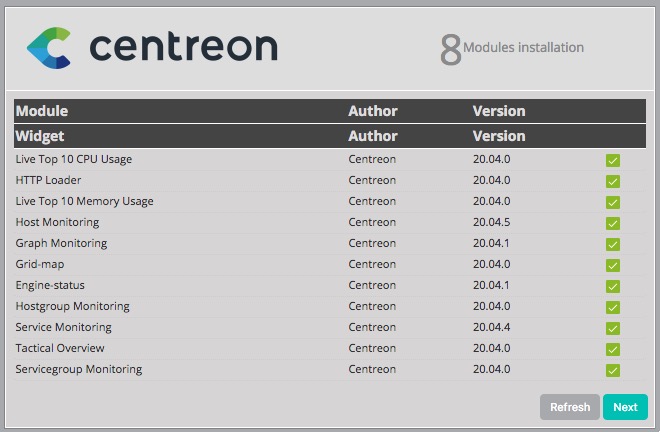The height and width of the screenshot is (432, 660).
Task: Toggle the Live Top 10 CPU Usage checkbox
Action: (x=613, y=160)
